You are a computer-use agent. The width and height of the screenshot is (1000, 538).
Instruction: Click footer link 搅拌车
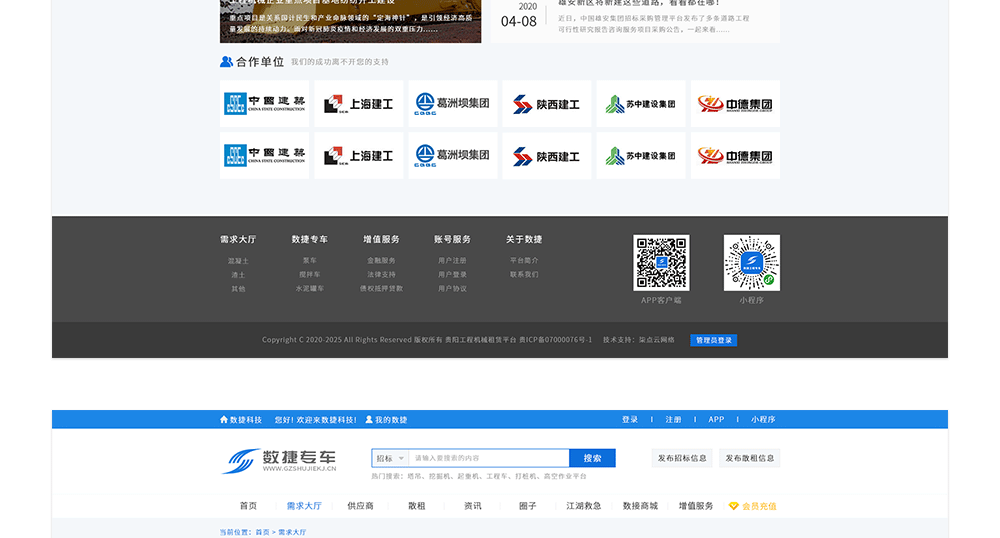coord(309,275)
